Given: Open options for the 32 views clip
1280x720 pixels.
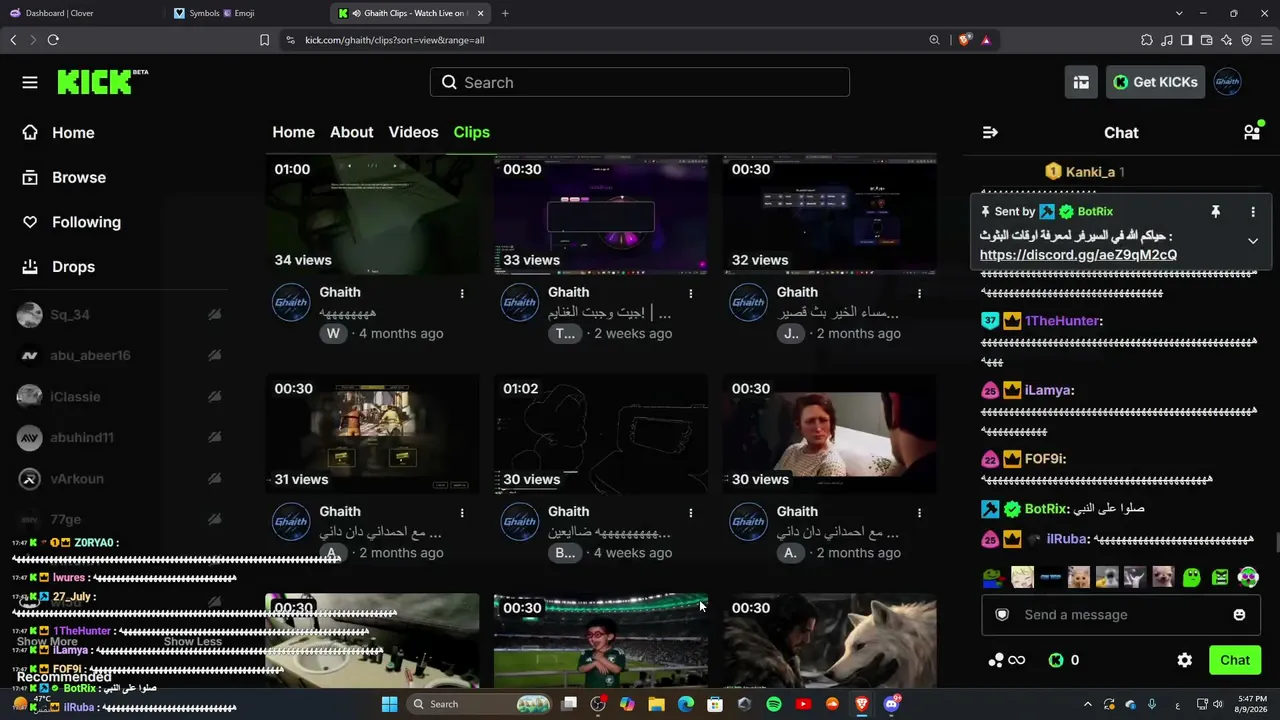Looking at the screenshot, I should [x=919, y=293].
